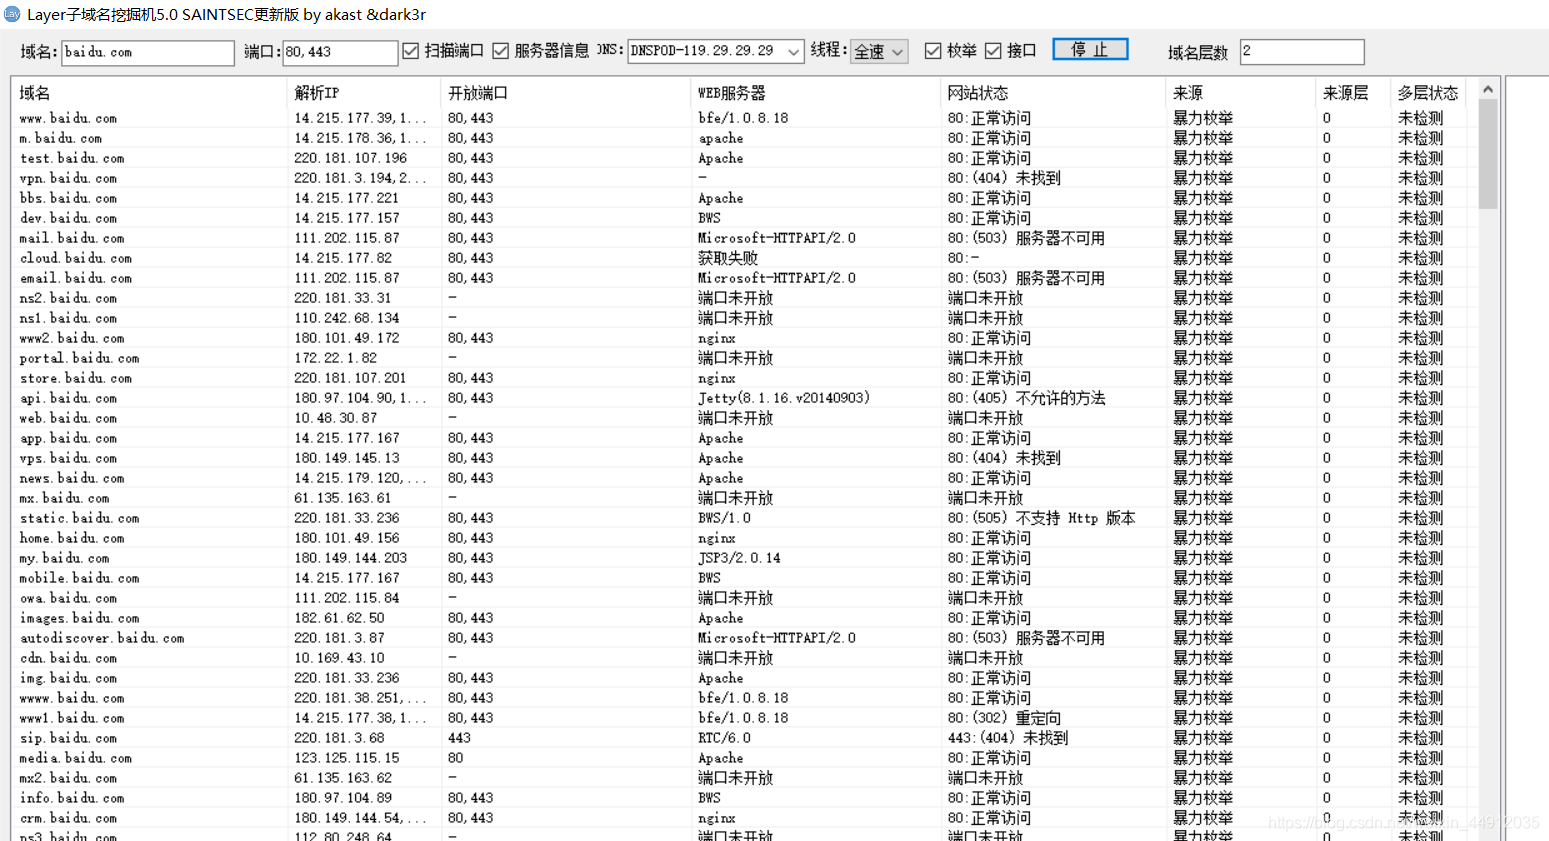1549x841 pixels.
Task: Select row app.baidu.com
Action: pos(744,438)
